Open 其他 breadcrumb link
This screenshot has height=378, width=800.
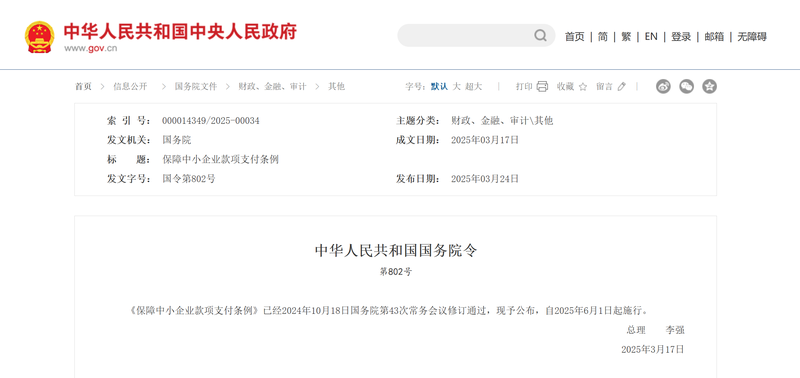pos(336,87)
